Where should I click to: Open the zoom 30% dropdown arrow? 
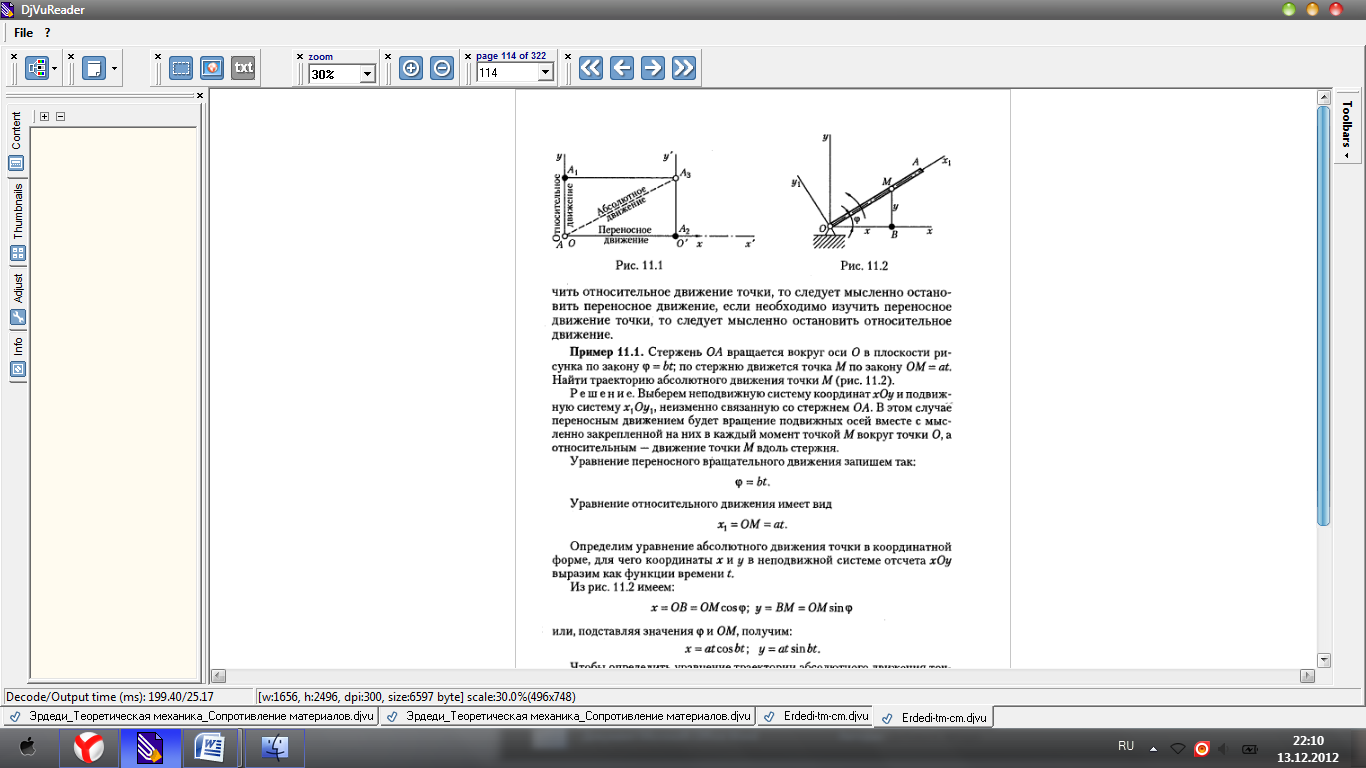click(366, 74)
